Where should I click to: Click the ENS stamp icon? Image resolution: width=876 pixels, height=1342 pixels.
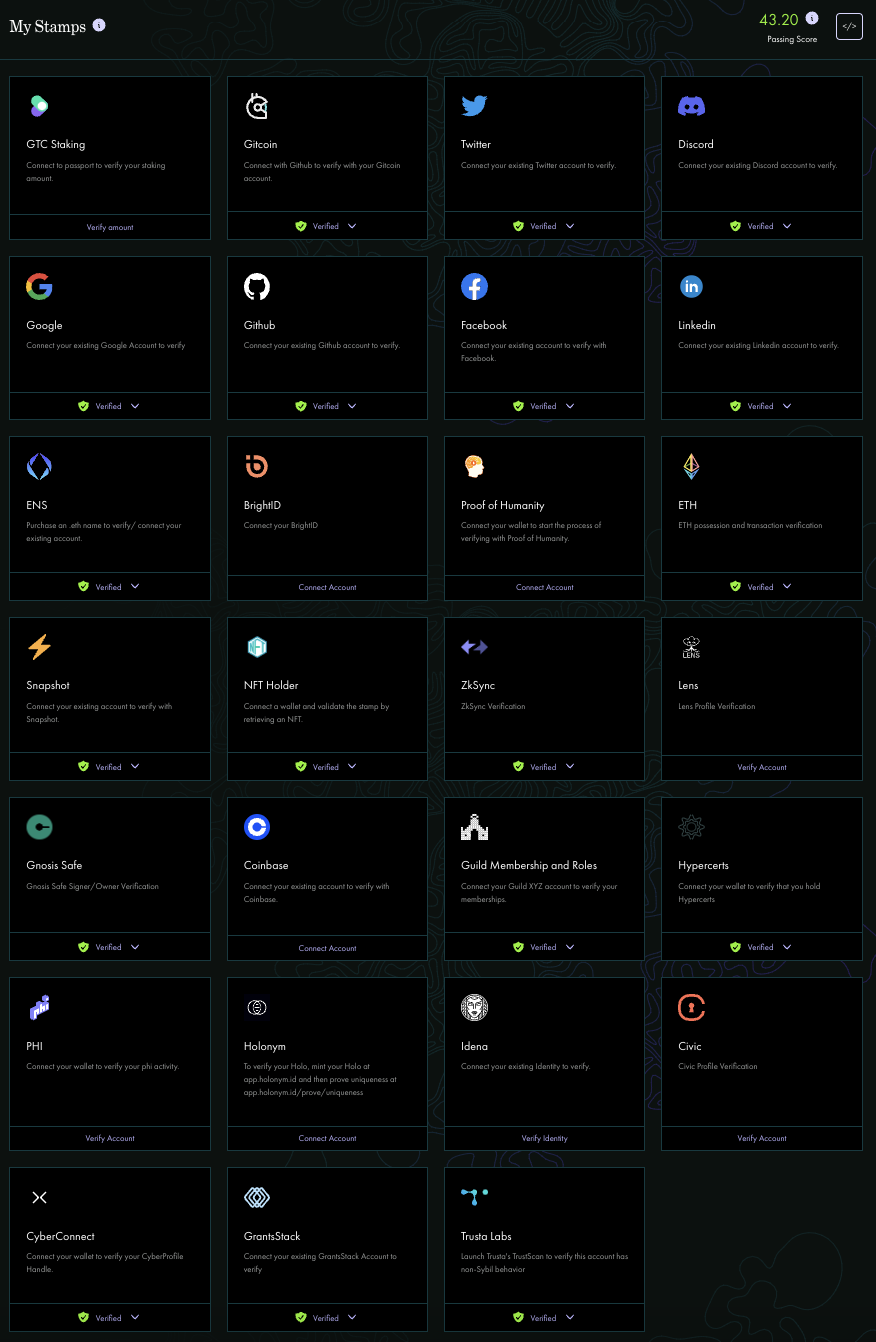39,467
